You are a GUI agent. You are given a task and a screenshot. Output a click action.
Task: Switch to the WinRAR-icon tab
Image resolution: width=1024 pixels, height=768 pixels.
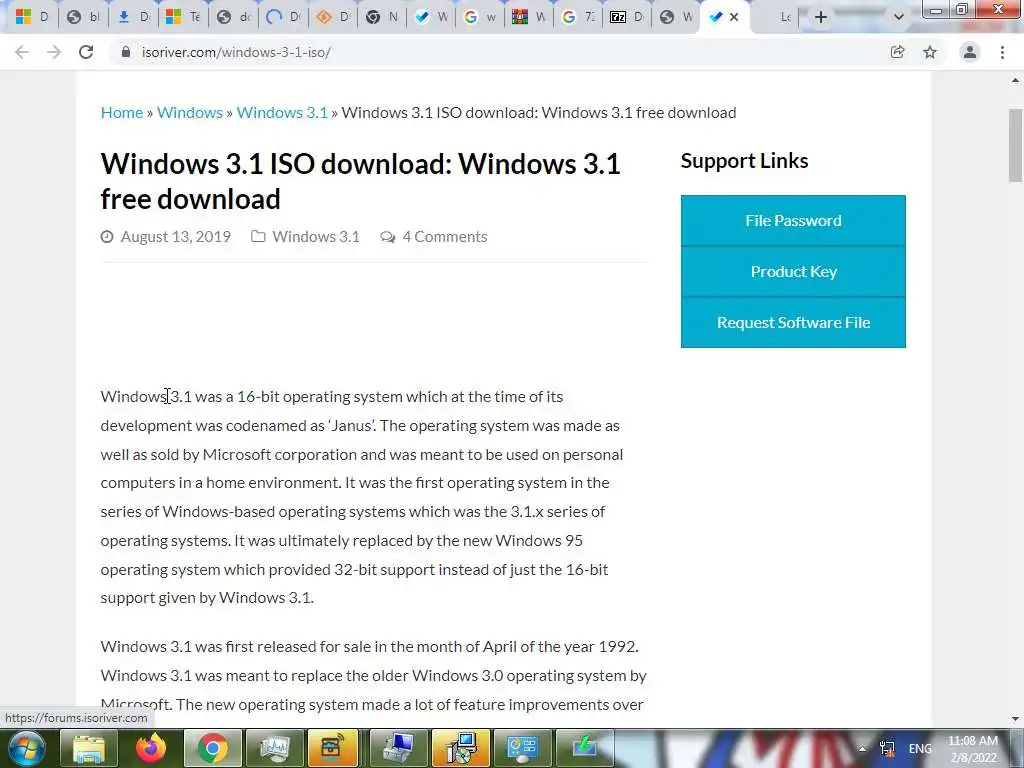[529, 17]
